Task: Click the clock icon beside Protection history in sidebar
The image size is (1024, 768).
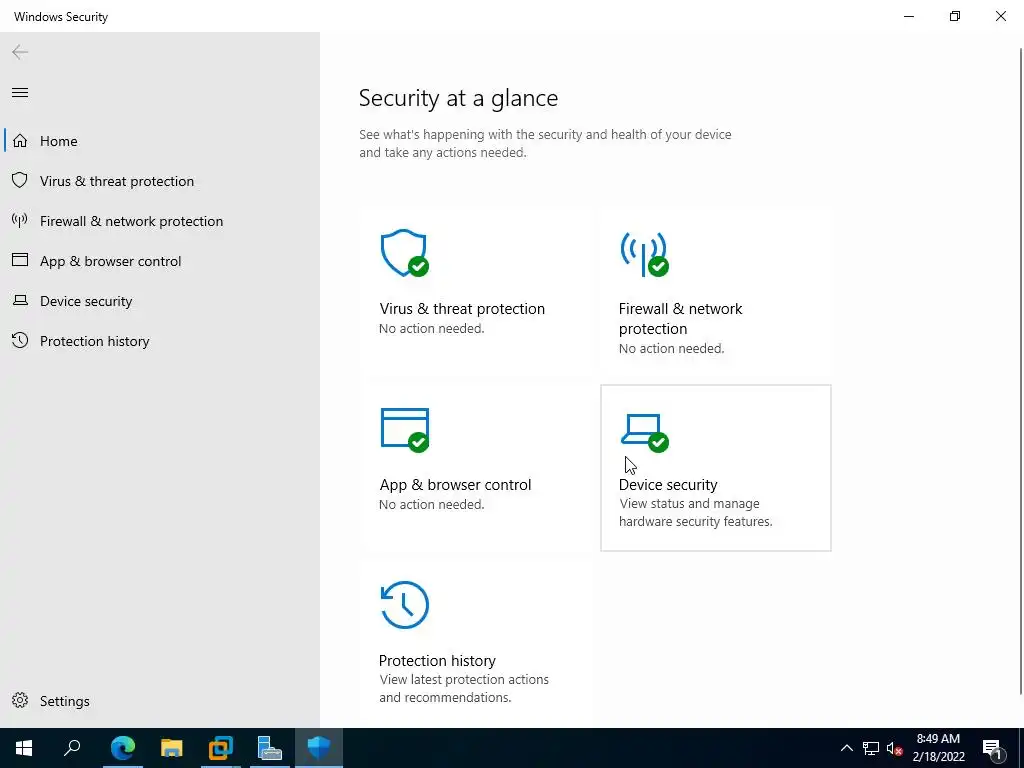Action: [20, 340]
